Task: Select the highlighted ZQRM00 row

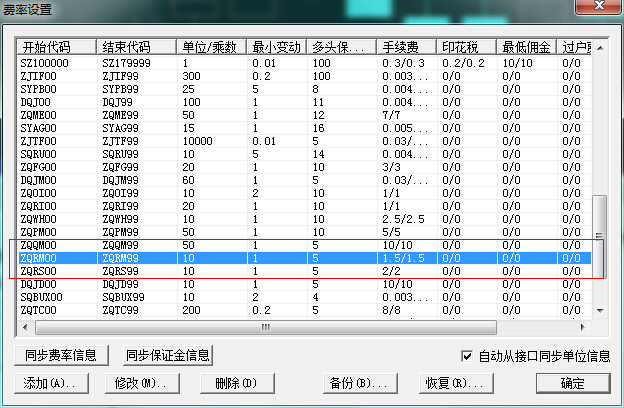Action: tap(305, 258)
